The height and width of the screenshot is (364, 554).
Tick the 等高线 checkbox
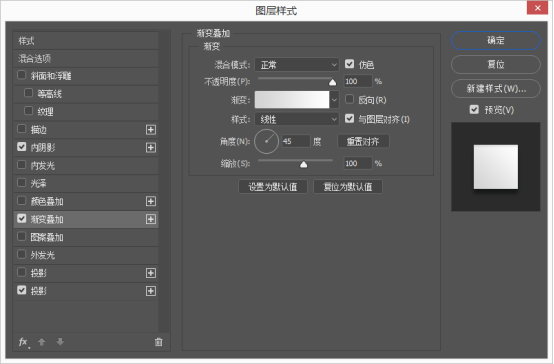[29, 93]
